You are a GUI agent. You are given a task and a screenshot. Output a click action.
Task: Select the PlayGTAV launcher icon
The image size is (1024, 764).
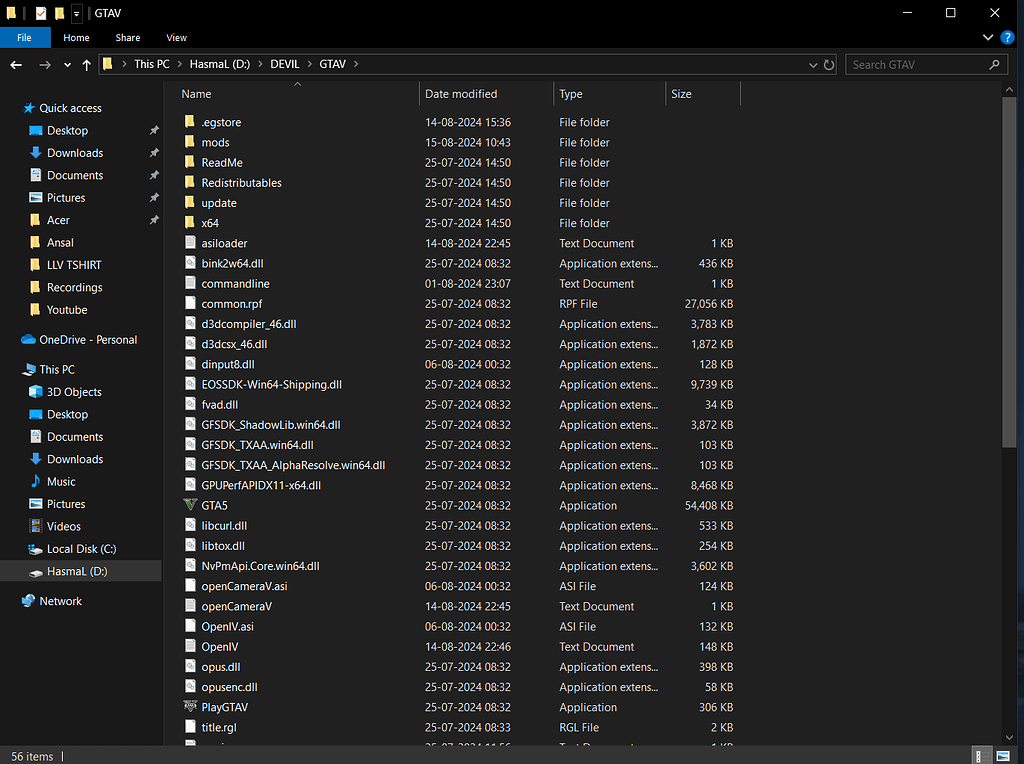click(191, 707)
